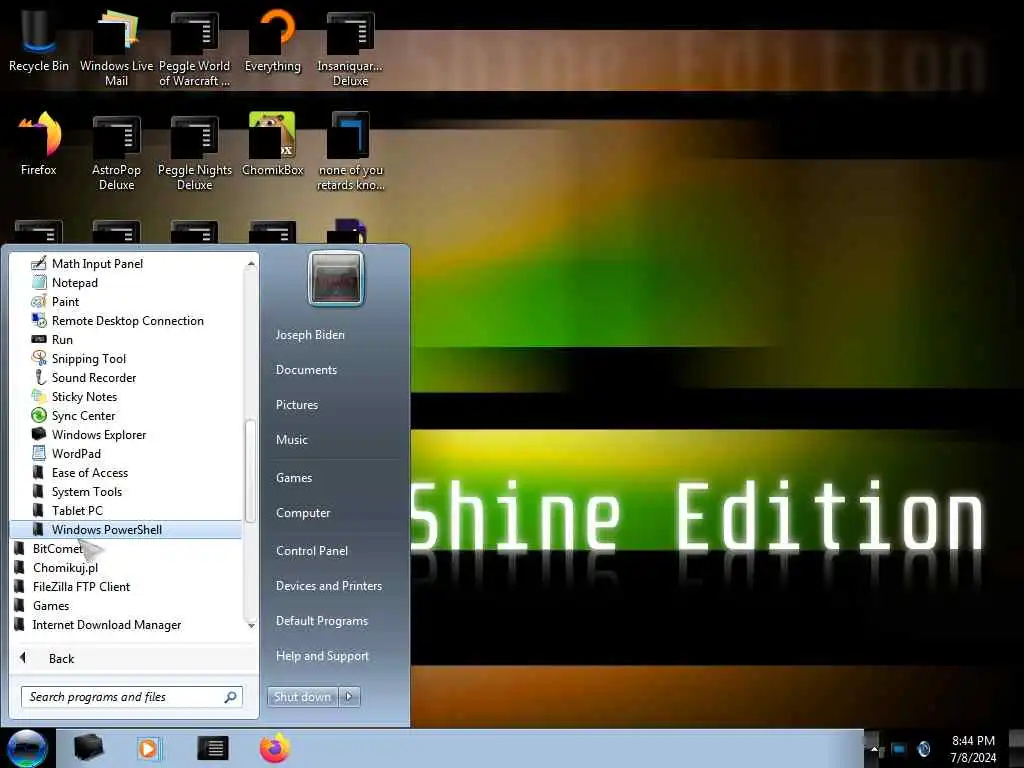
Task: Click the Start orb button
Action: click(x=27, y=748)
